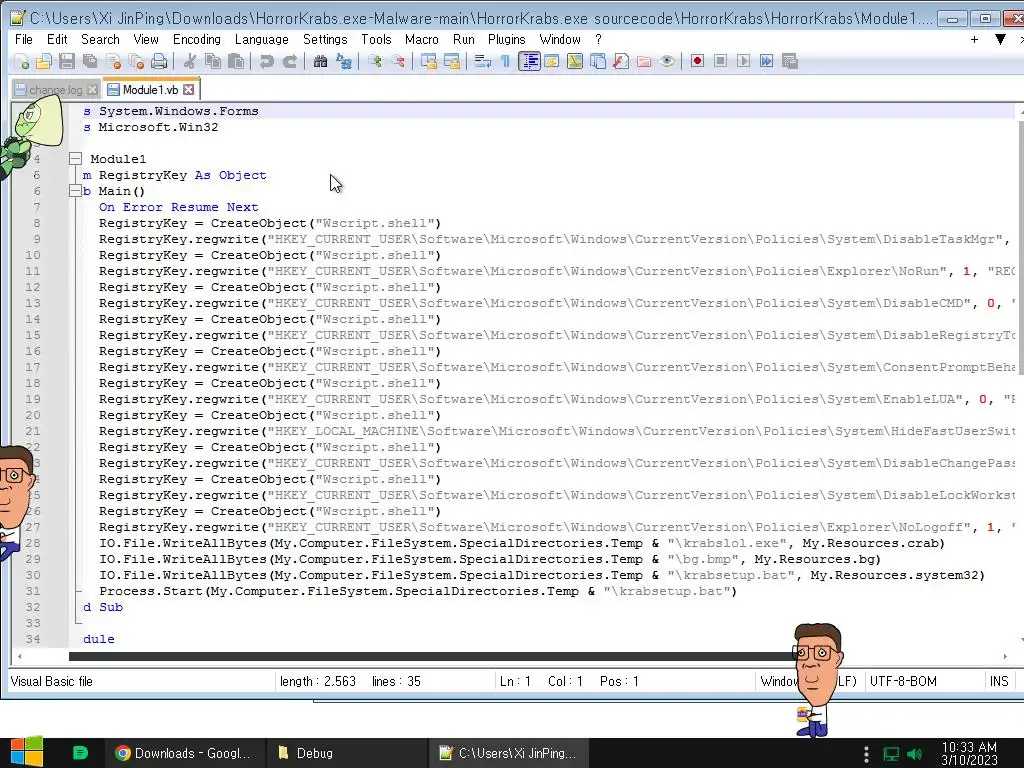Start macro recording with red dot icon

pos(697,61)
